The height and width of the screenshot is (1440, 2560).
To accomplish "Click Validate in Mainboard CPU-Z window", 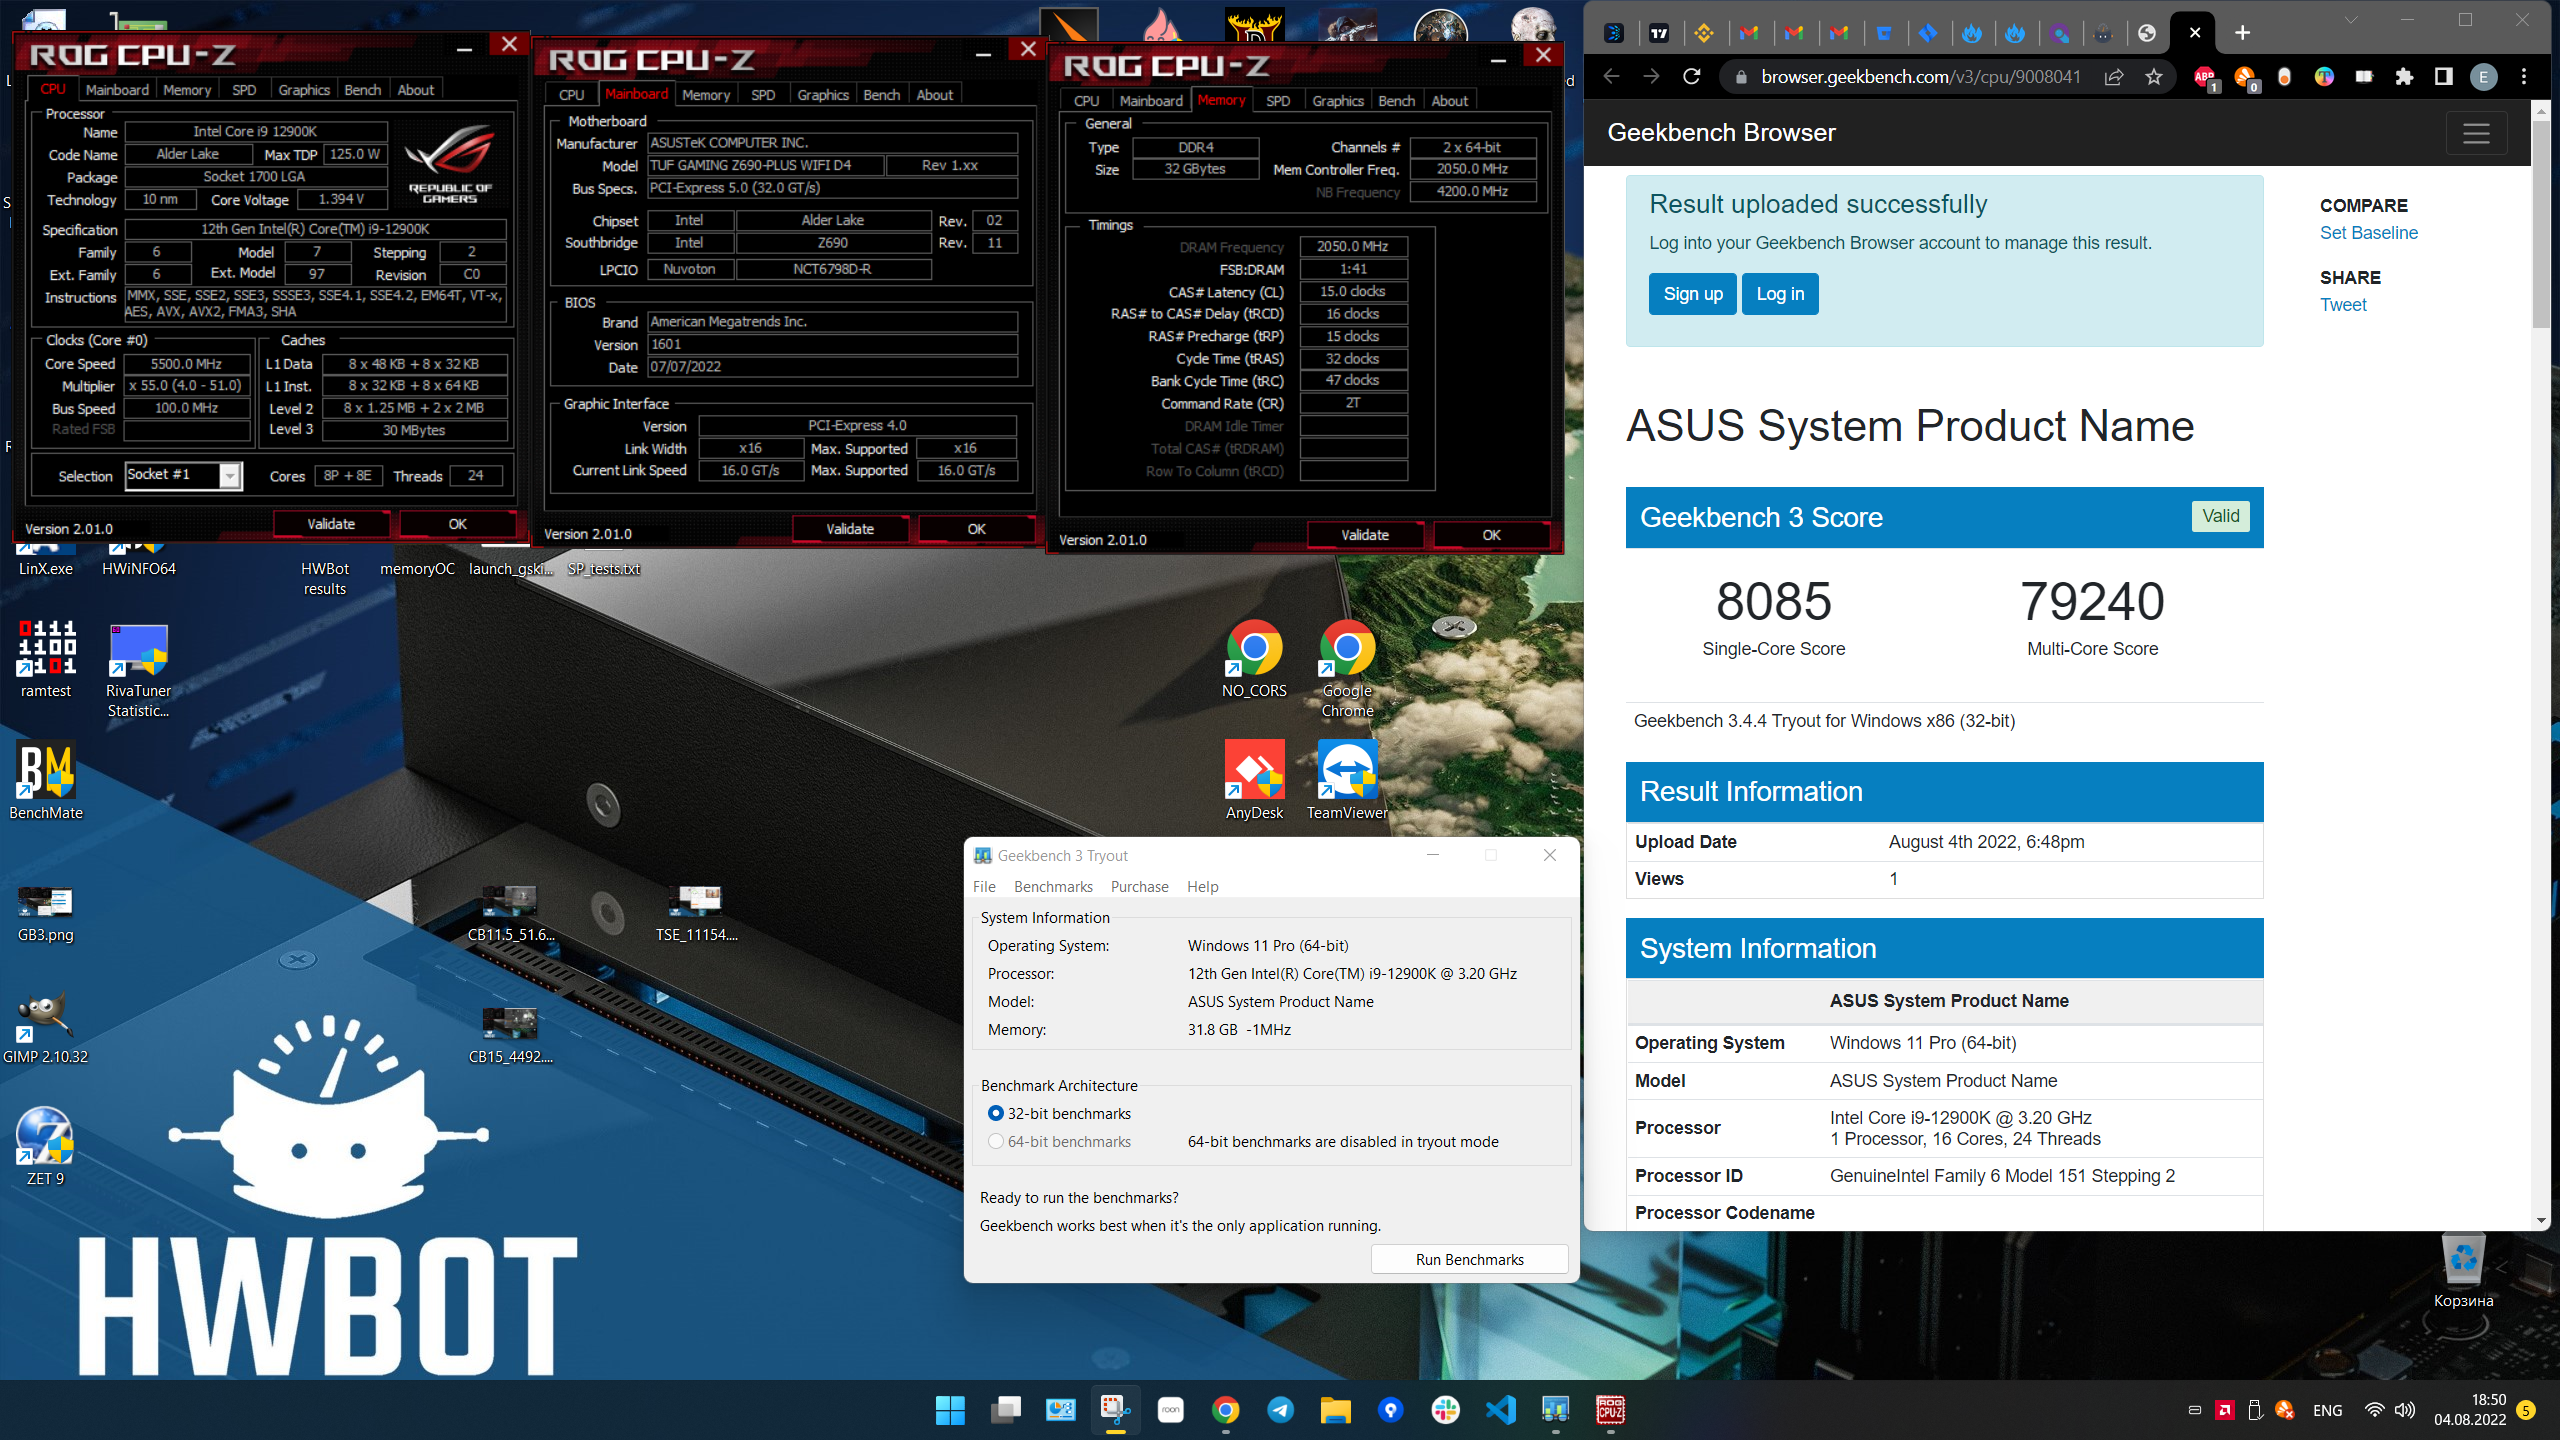I will 850,528.
